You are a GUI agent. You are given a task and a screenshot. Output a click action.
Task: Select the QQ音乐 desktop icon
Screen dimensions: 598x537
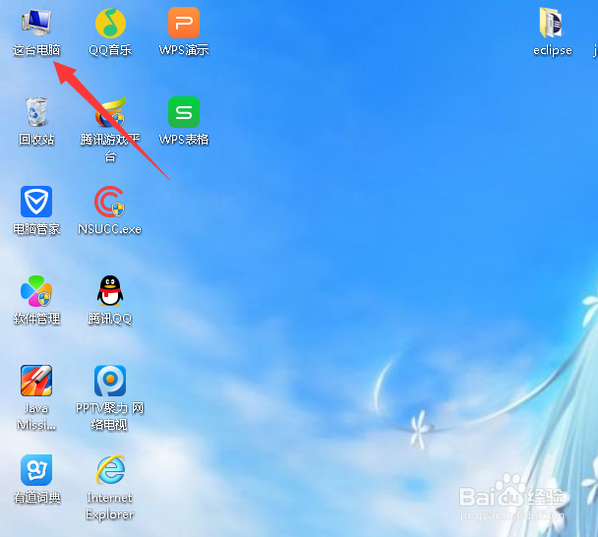(x=110, y=23)
